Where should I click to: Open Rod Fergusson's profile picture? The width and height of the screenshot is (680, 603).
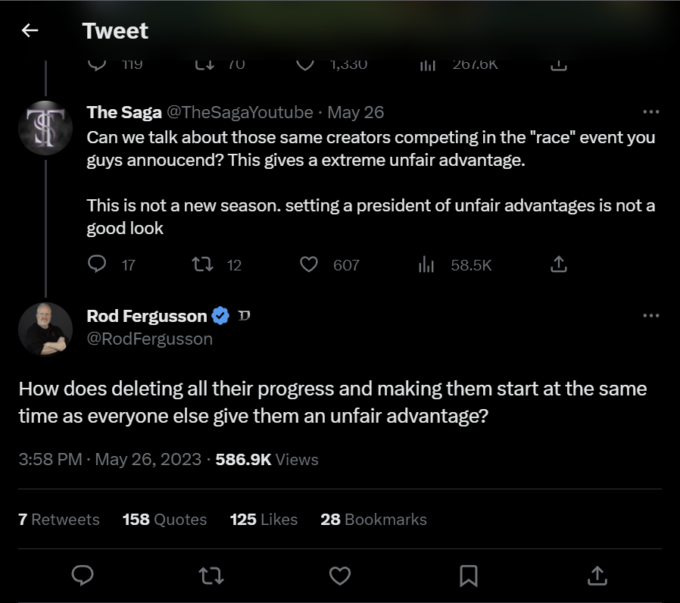46,329
